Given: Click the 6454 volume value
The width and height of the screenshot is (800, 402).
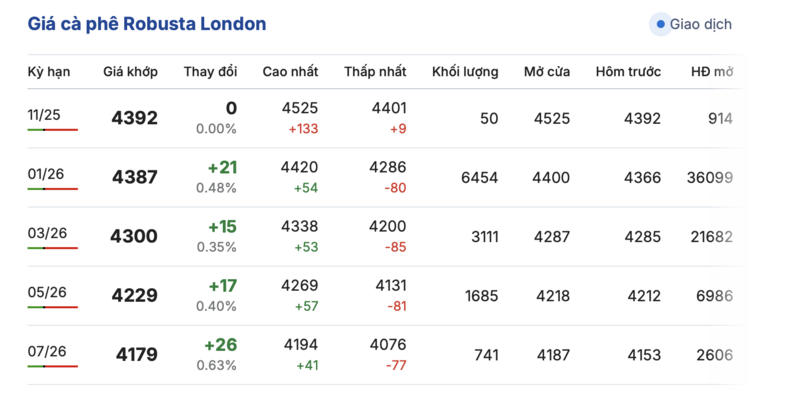Looking at the screenshot, I should click(x=479, y=177).
